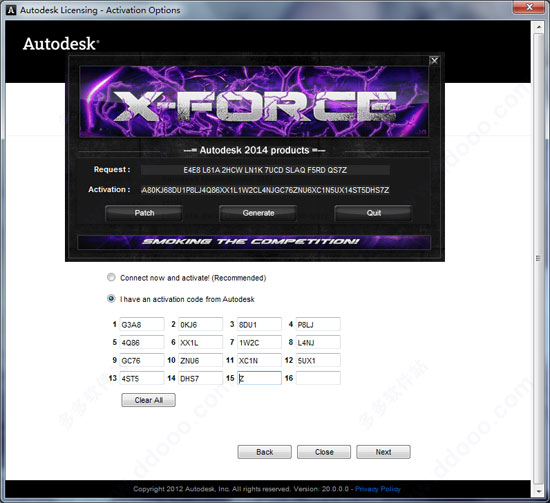The width and height of the screenshot is (550, 503).
Task: Click activation field 13 containing 4ST5
Action: tap(142, 378)
